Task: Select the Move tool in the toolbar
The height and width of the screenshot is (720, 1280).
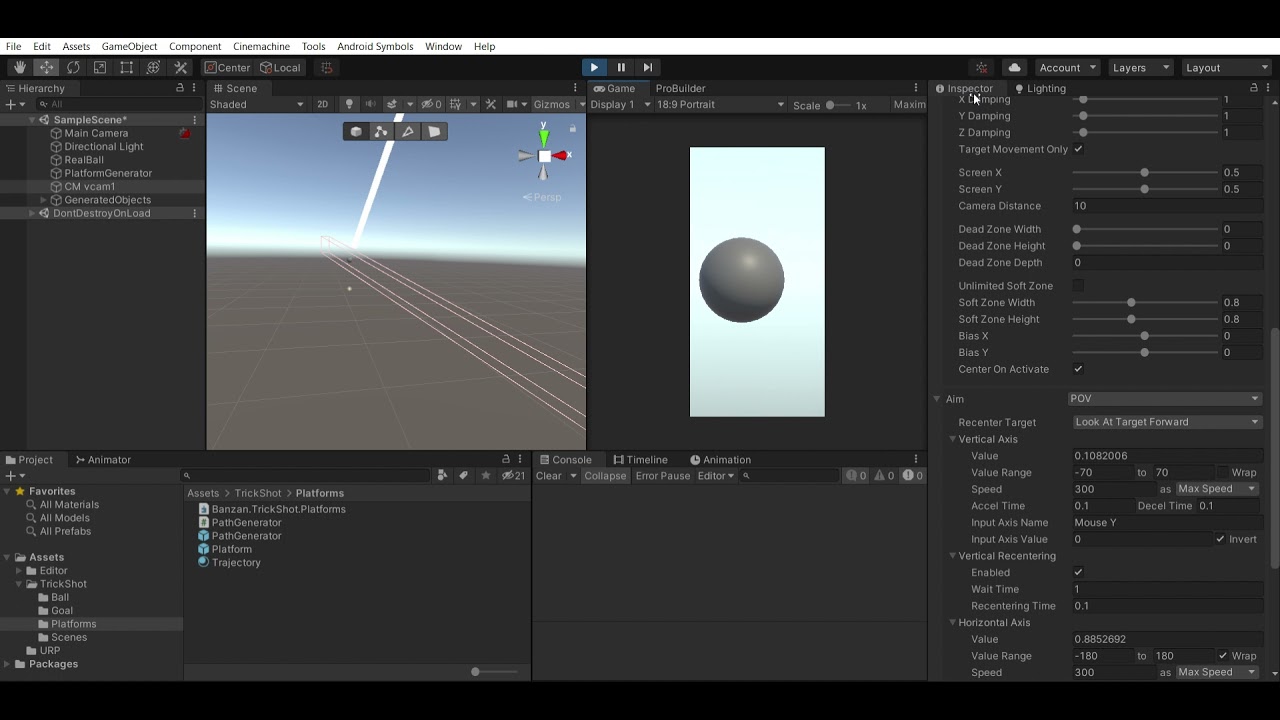Action: tap(46, 67)
